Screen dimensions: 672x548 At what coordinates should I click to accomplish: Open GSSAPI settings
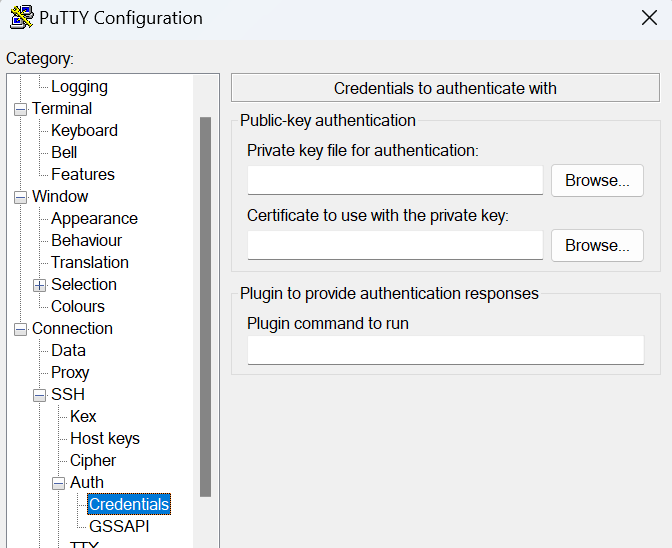119,527
